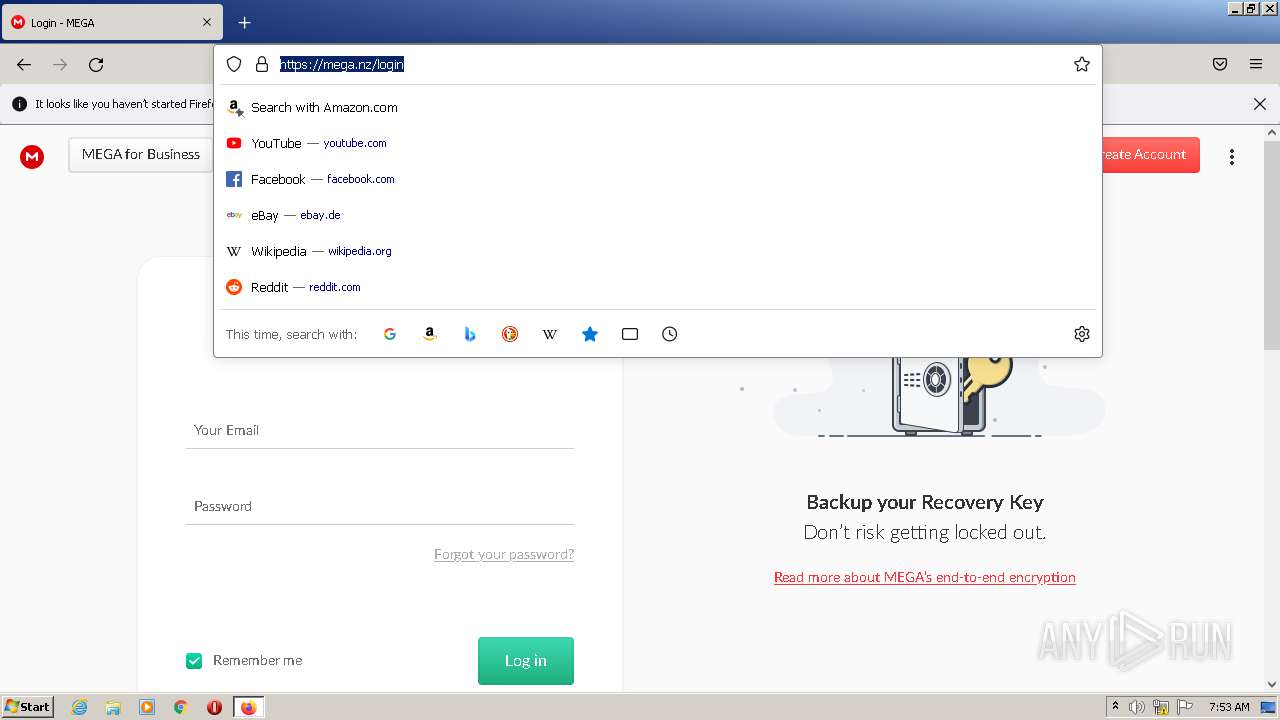
Task: Open a new browser tab
Action: [x=244, y=22]
